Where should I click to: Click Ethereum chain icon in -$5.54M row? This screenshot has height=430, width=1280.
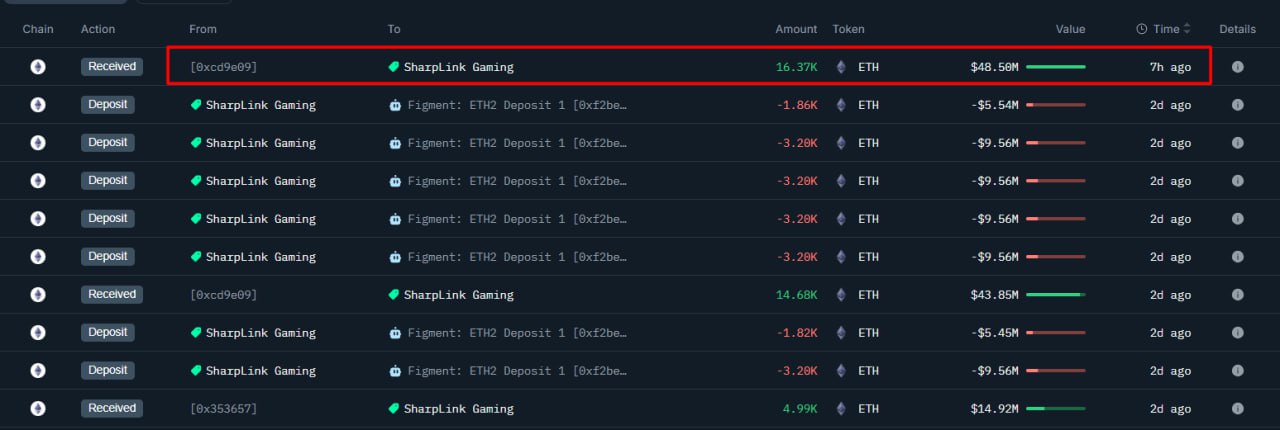pos(38,105)
